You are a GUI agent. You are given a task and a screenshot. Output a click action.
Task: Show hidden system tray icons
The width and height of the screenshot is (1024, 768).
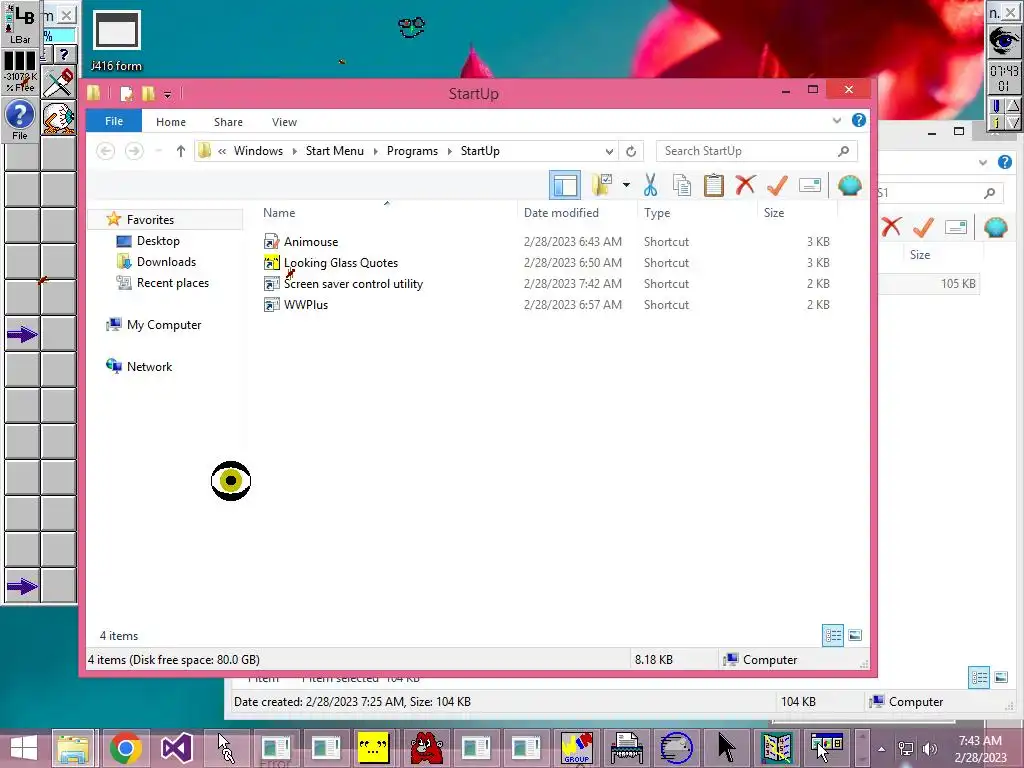click(x=881, y=749)
